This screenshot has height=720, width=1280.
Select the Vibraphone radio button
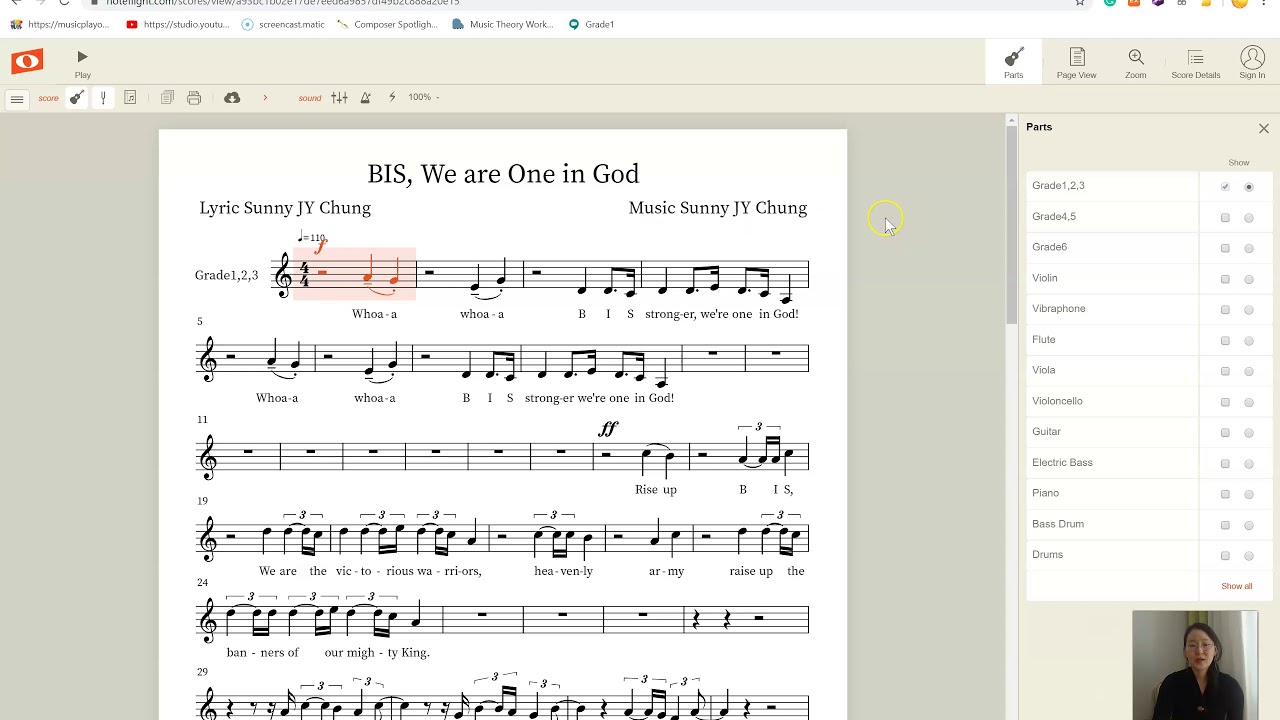pyautogui.click(x=1249, y=310)
